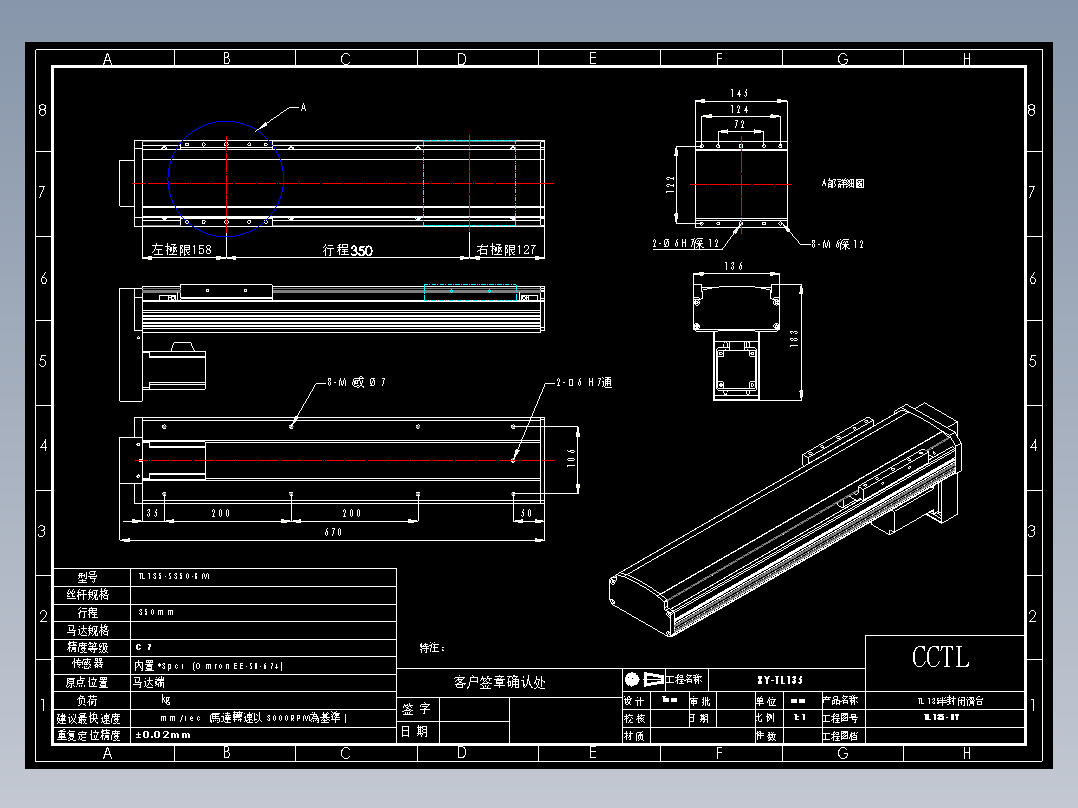This screenshot has width=1078, height=808.
Task: Select the '124' dimension in detail view
Action: point(739,109)
